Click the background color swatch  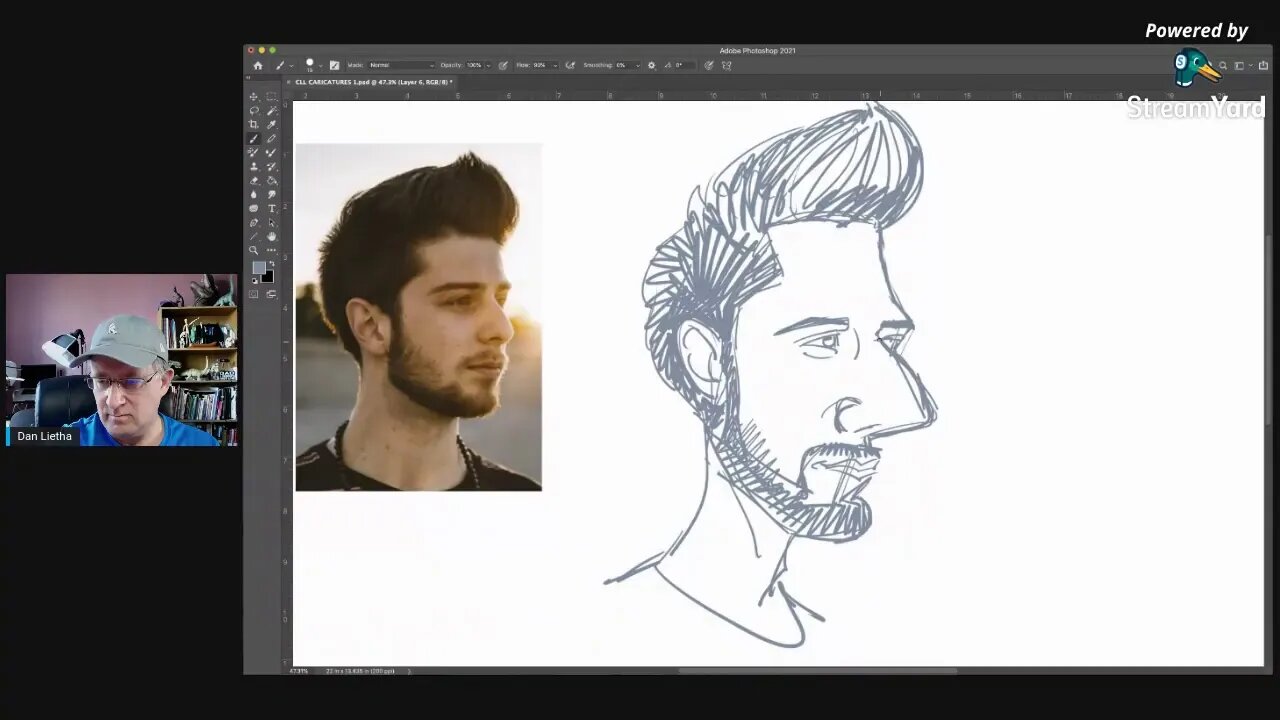267,277
